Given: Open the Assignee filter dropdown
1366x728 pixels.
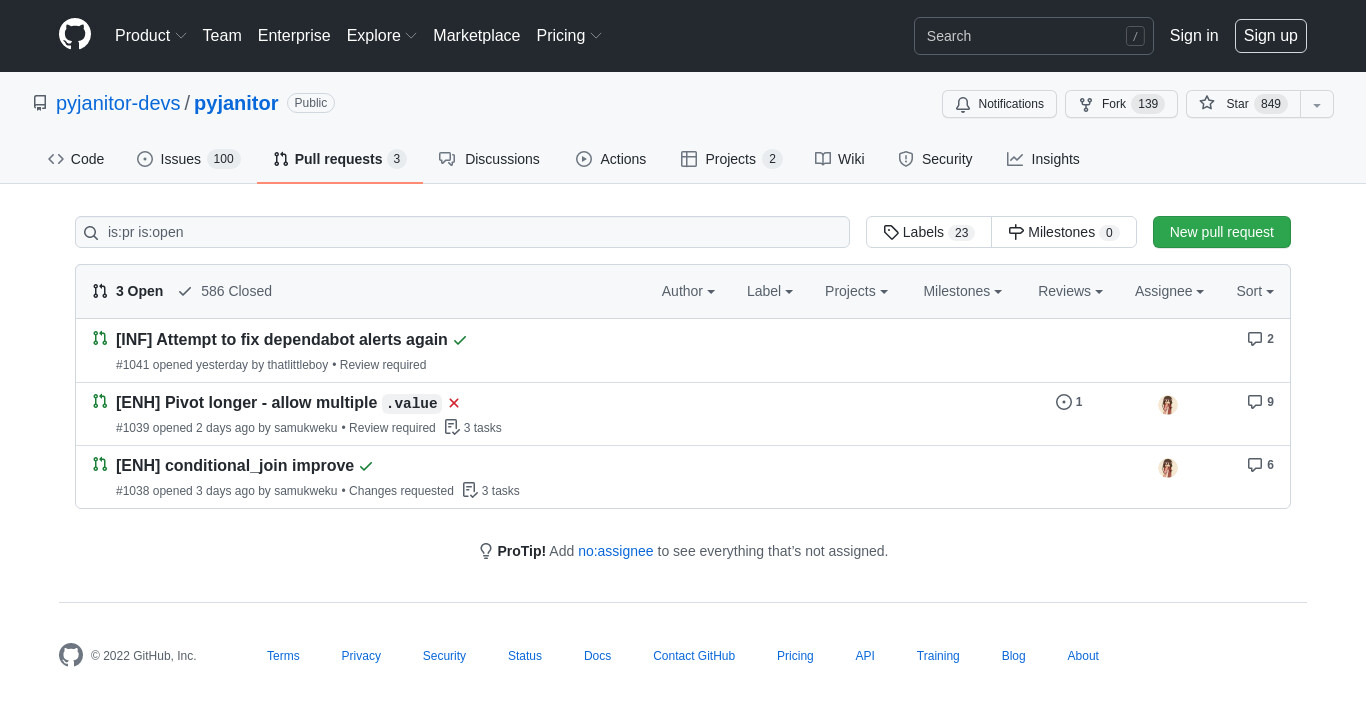Looking at the screenshot, I should [1169, 291].
